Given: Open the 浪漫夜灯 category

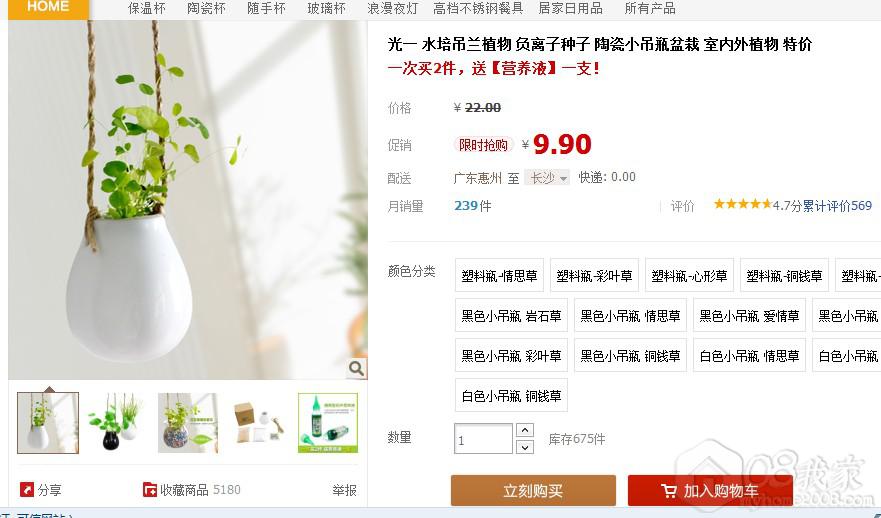Looking at the screenshot, I should 392,8.
